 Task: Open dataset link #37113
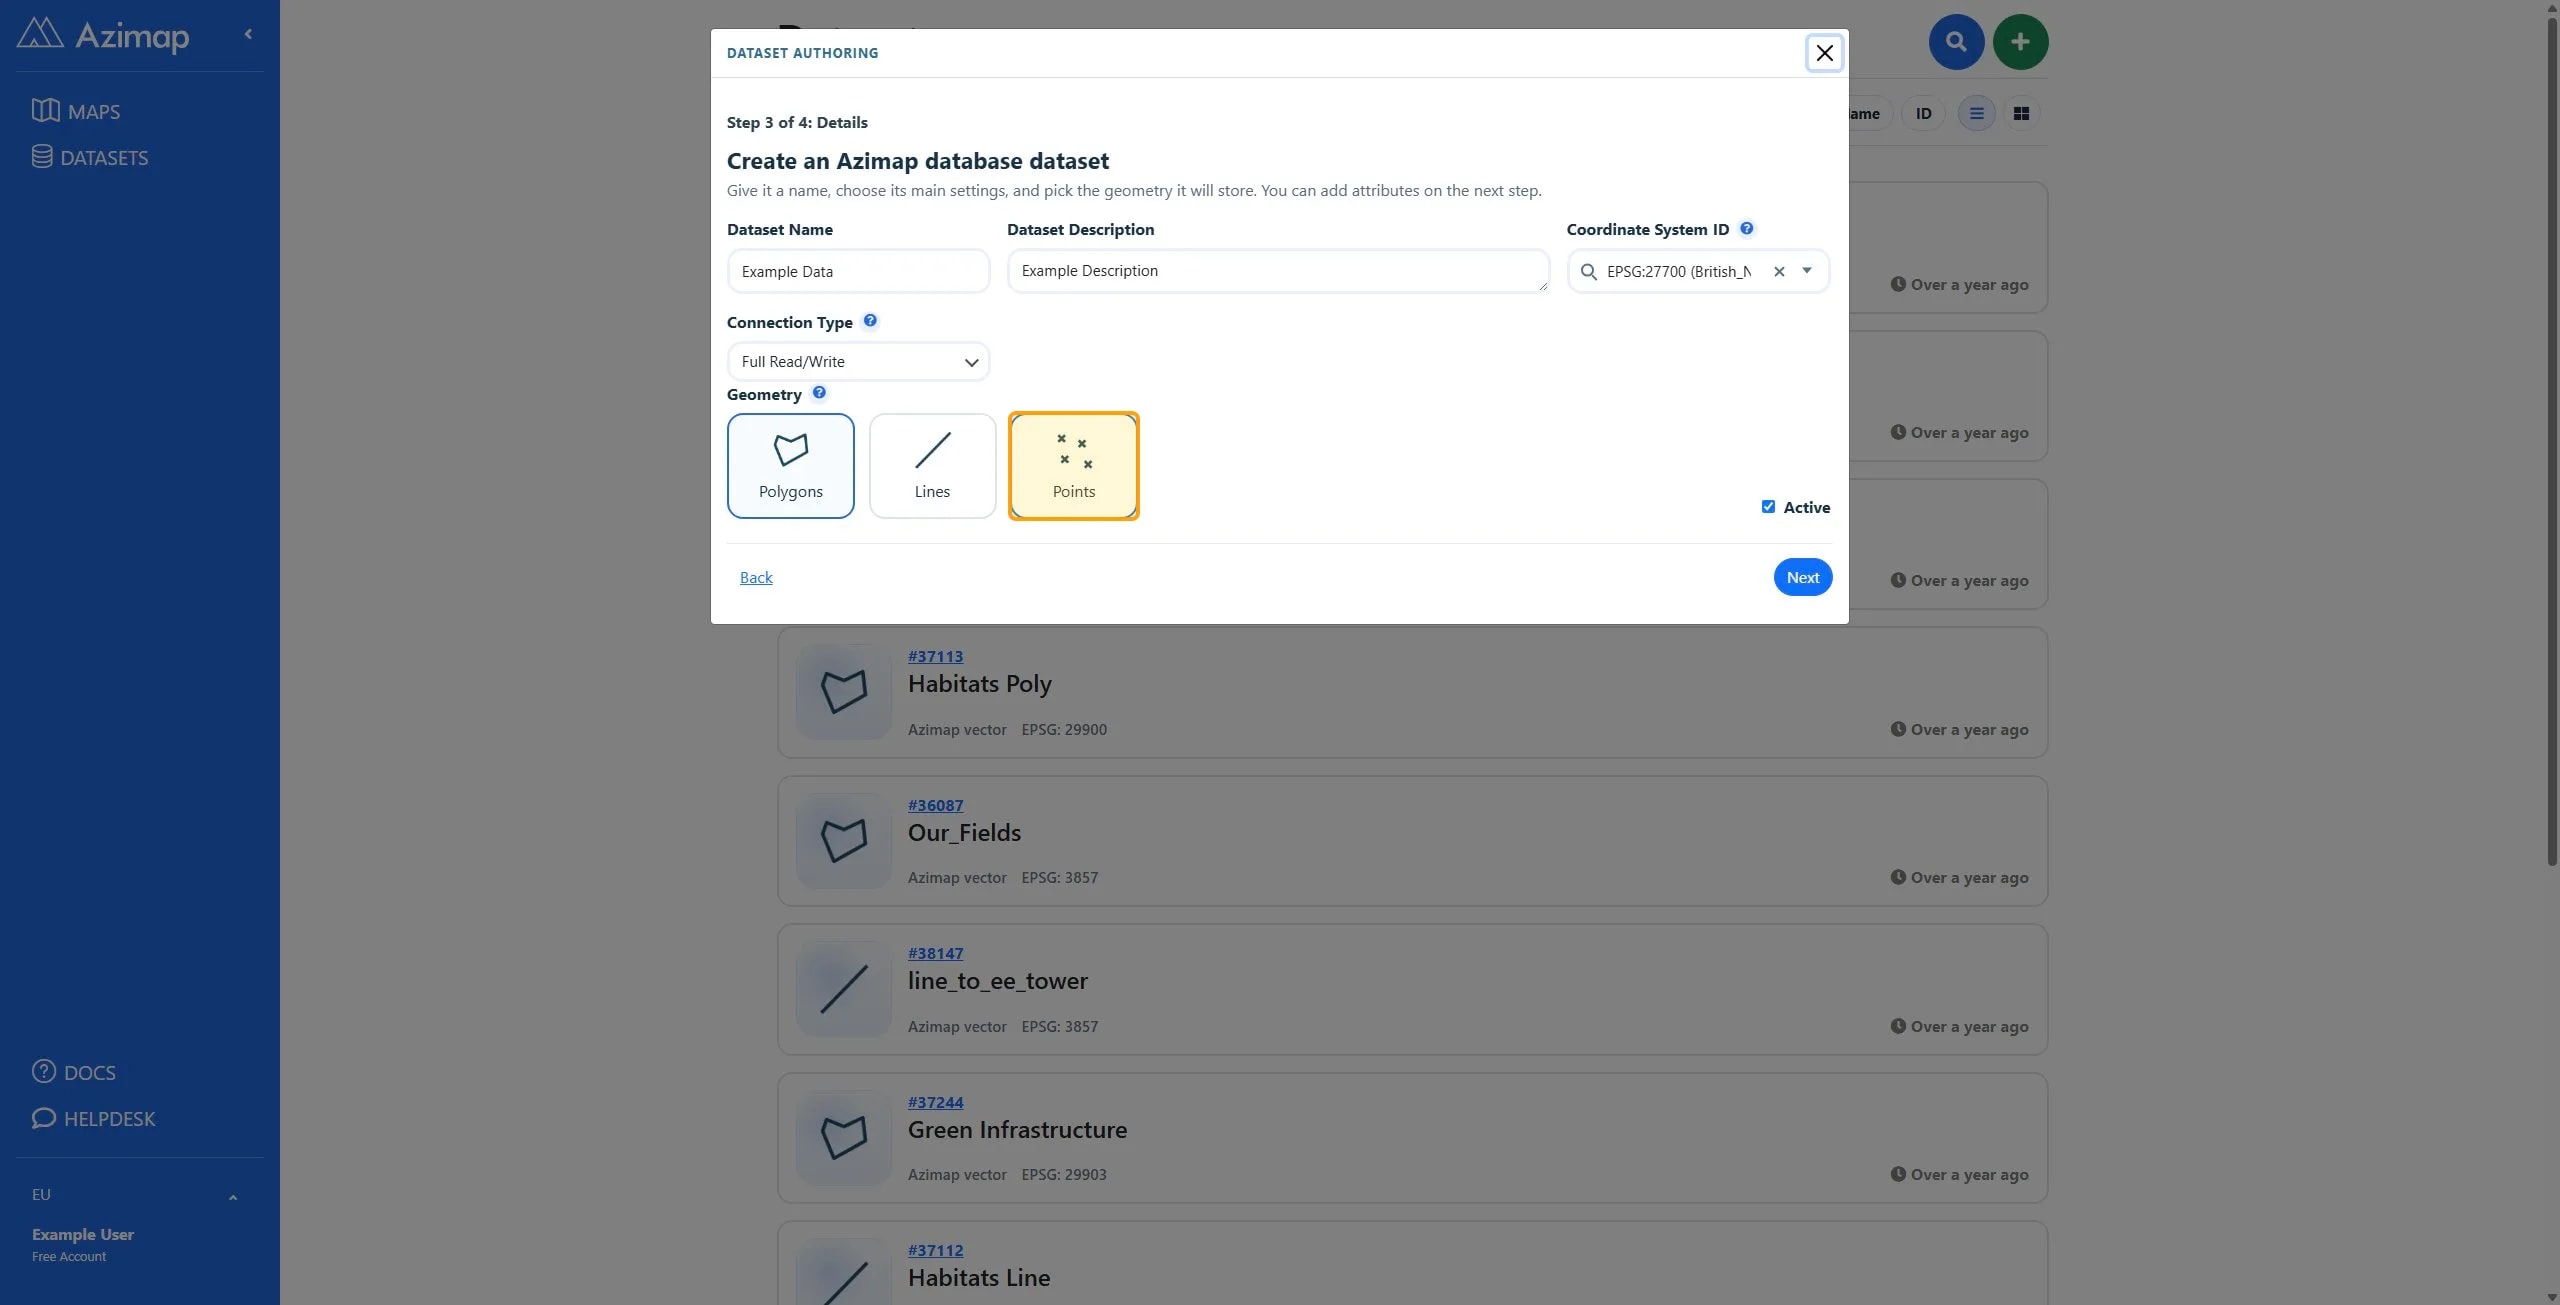point(935,656)
